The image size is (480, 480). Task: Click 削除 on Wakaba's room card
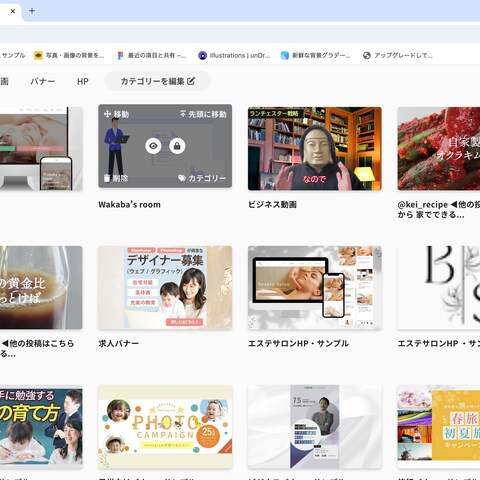116,178
